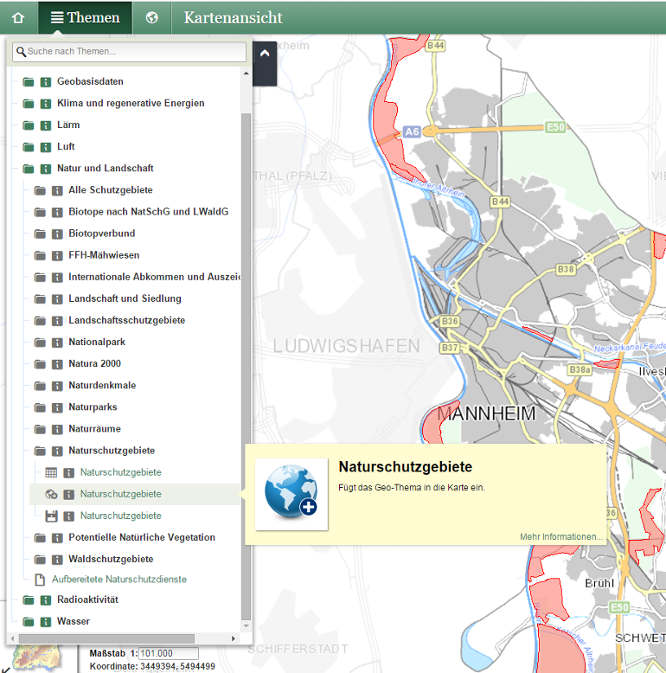The height and width of the screenshot is (673, 666).
Task: Click the large globe add-to-map thumbnail
Action: [291, 494]
